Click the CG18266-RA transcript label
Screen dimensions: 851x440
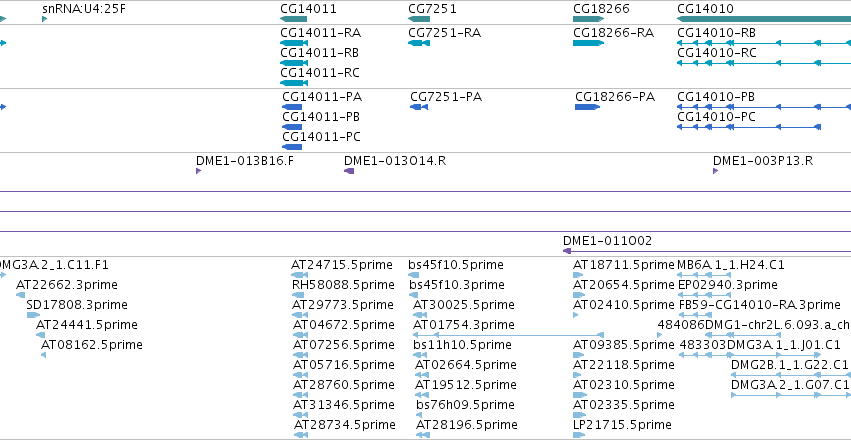click(x=613, y=33)
